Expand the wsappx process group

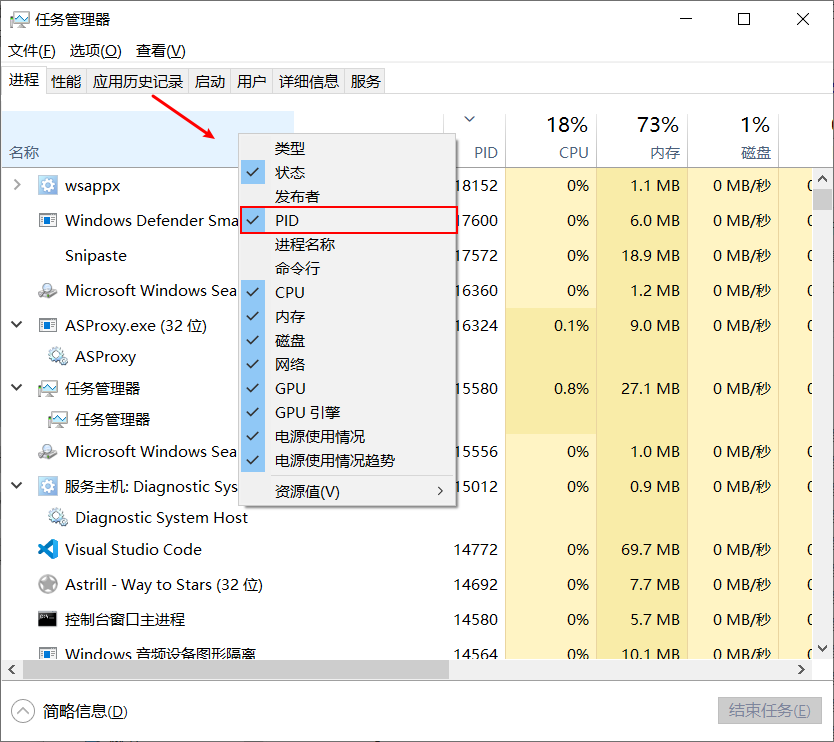click(17, 185)
